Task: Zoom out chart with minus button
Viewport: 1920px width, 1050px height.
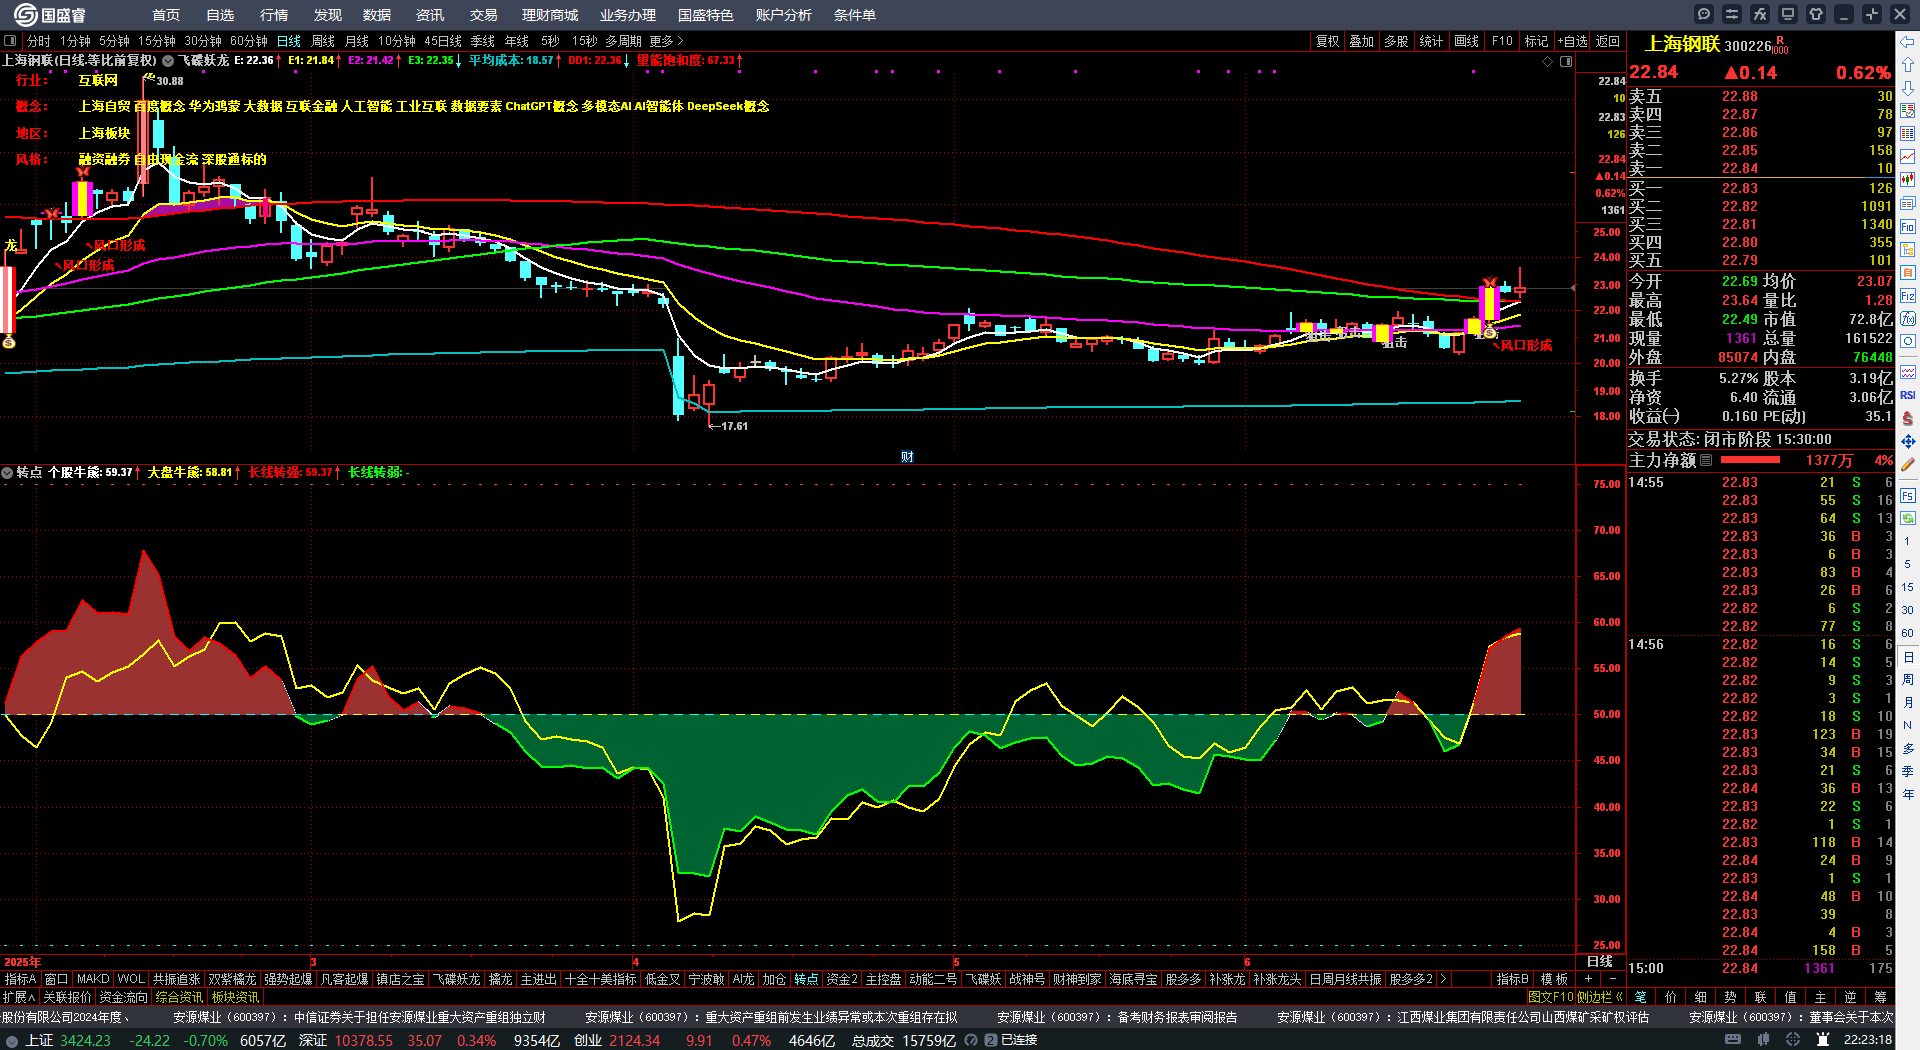Action: coord(1612,979)
